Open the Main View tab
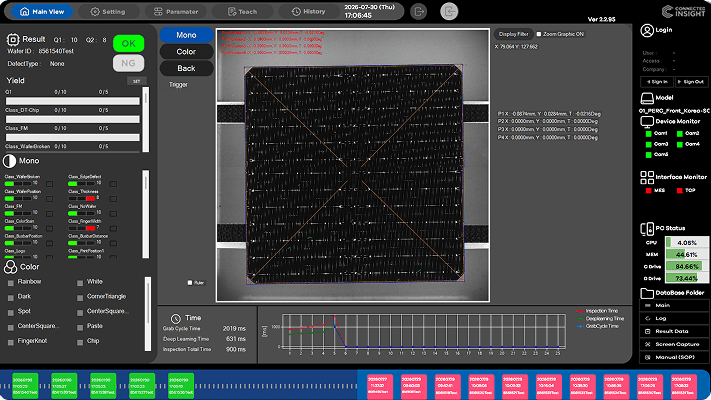 click(x=42, y=12)
